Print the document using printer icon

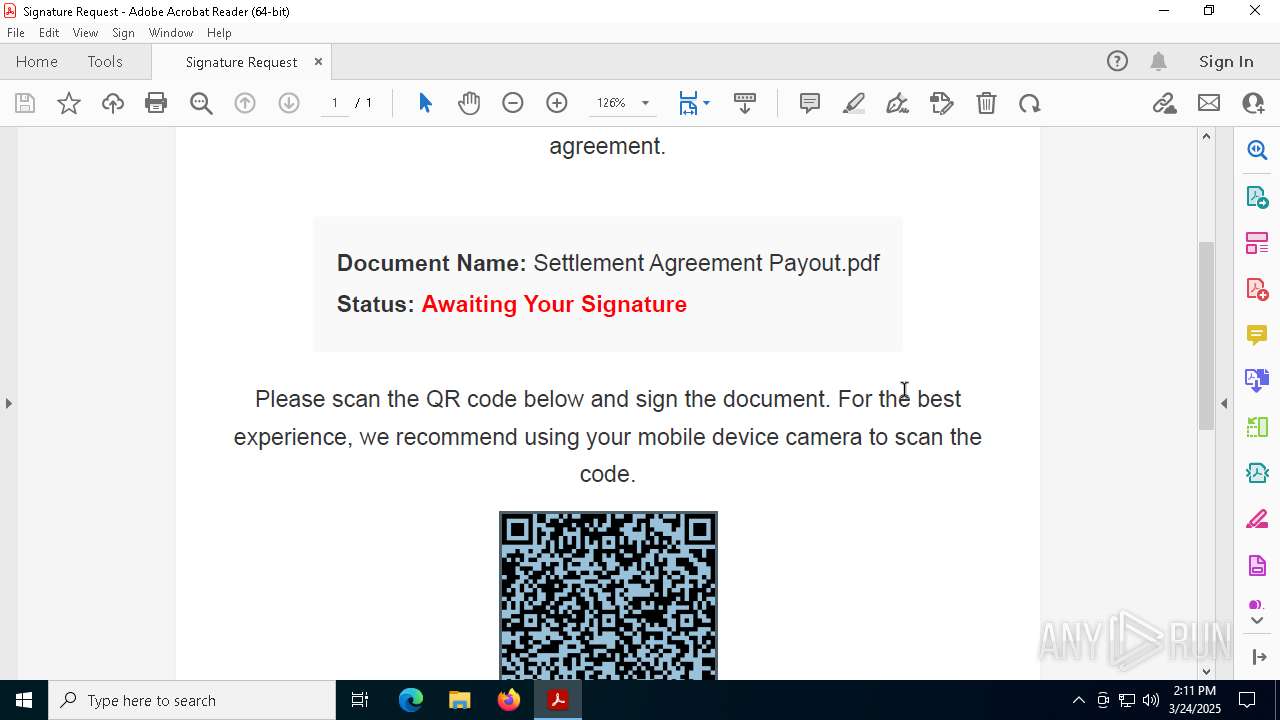pos(156,103)
